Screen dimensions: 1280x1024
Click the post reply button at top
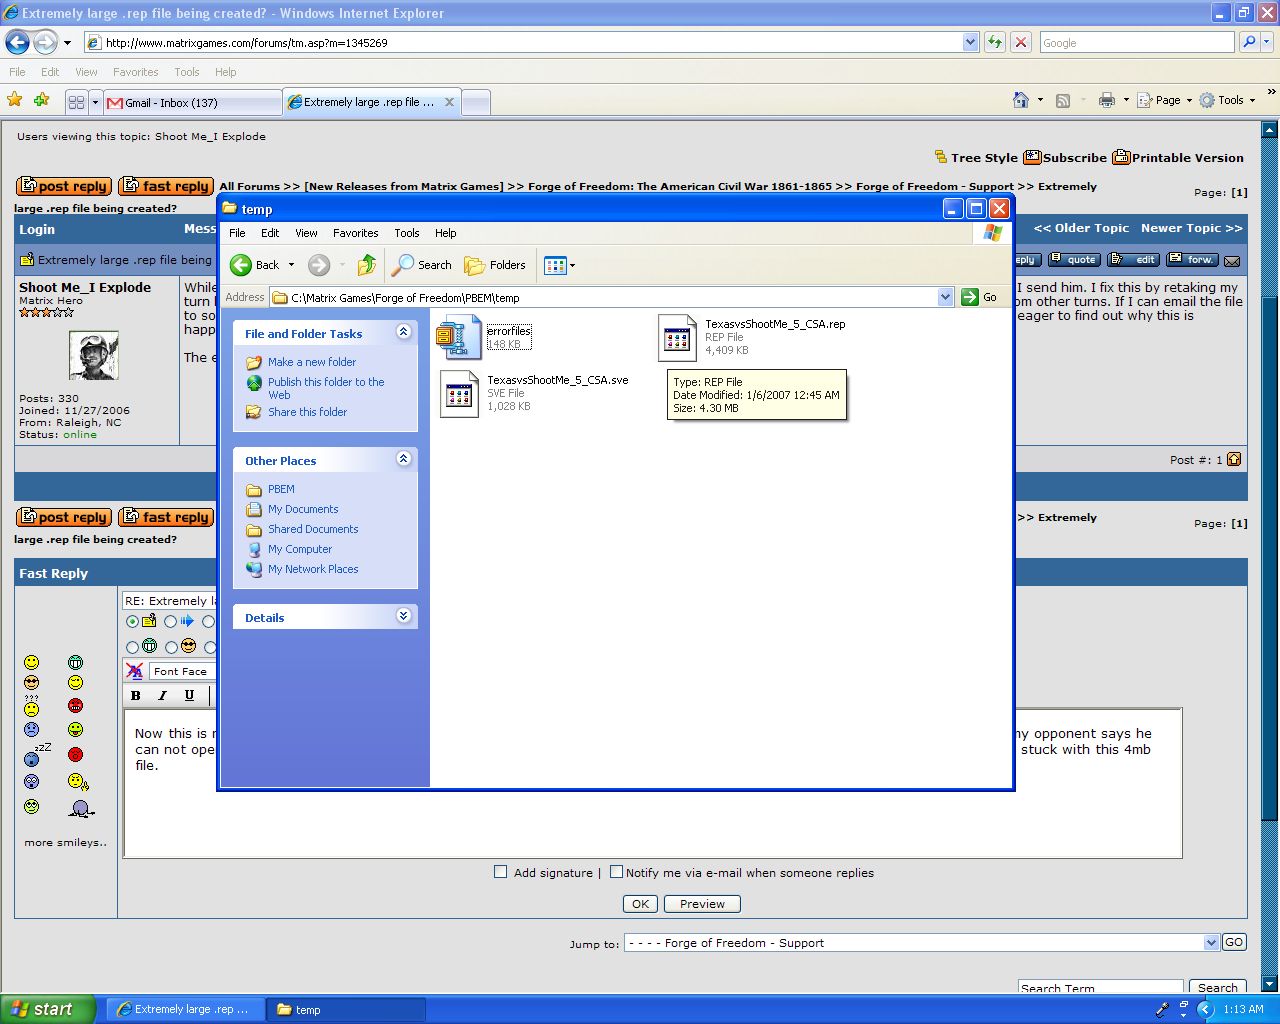coord(64,186)
